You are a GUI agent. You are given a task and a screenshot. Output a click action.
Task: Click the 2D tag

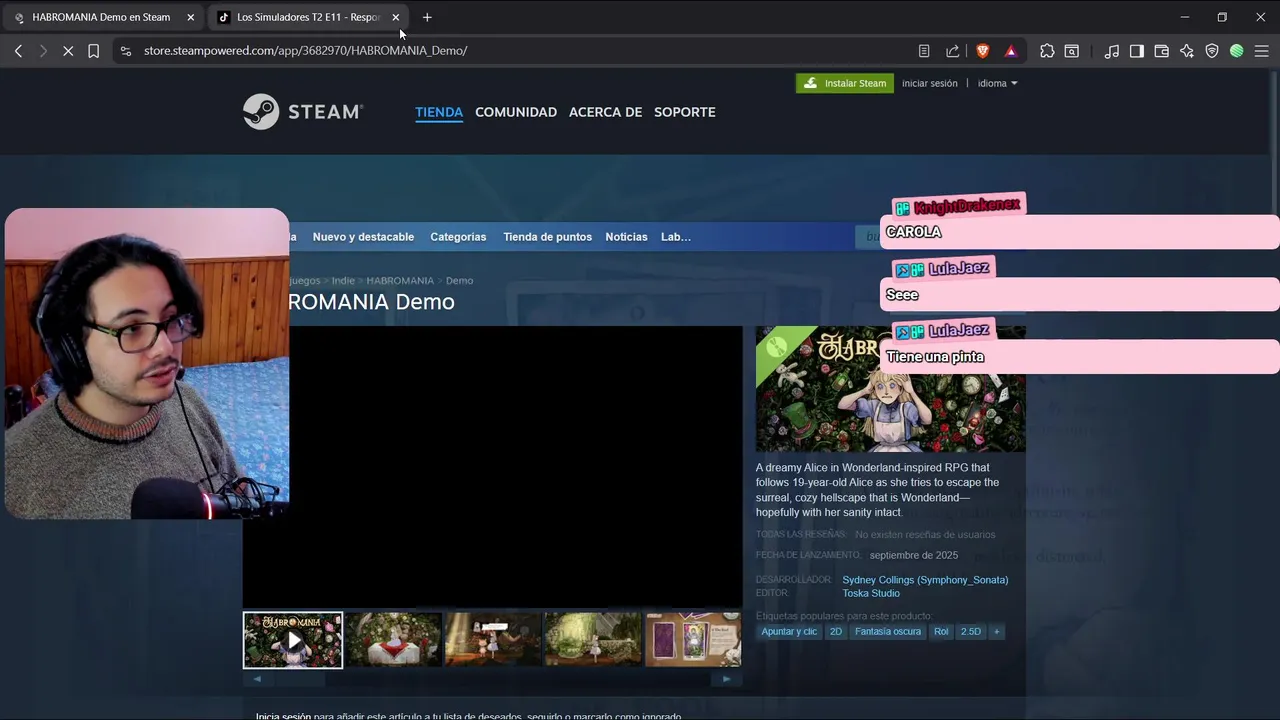pyautogui.click(x=836, y=632)
